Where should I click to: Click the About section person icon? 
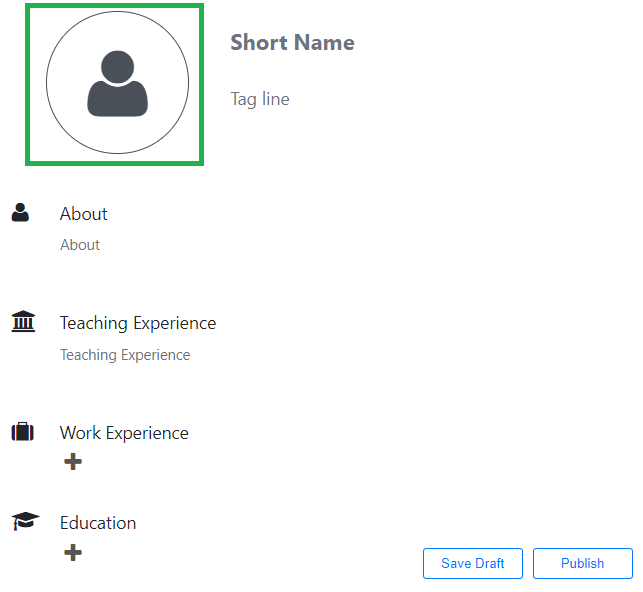(20, 212)
